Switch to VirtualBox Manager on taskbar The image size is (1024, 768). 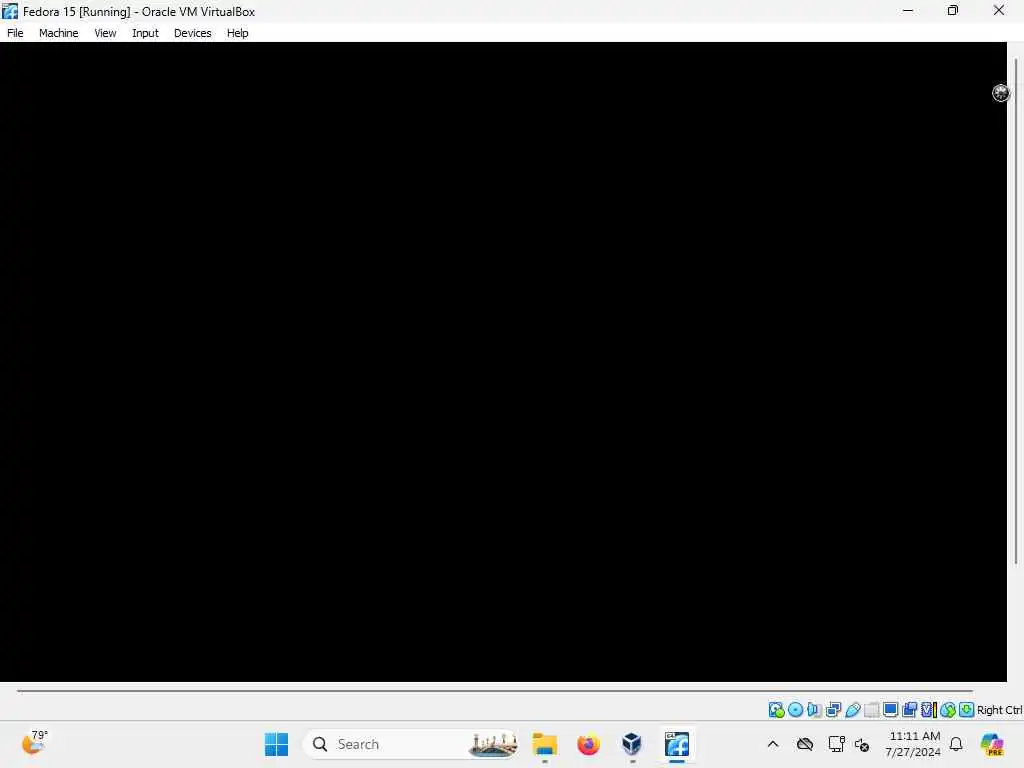coord(632,744)
